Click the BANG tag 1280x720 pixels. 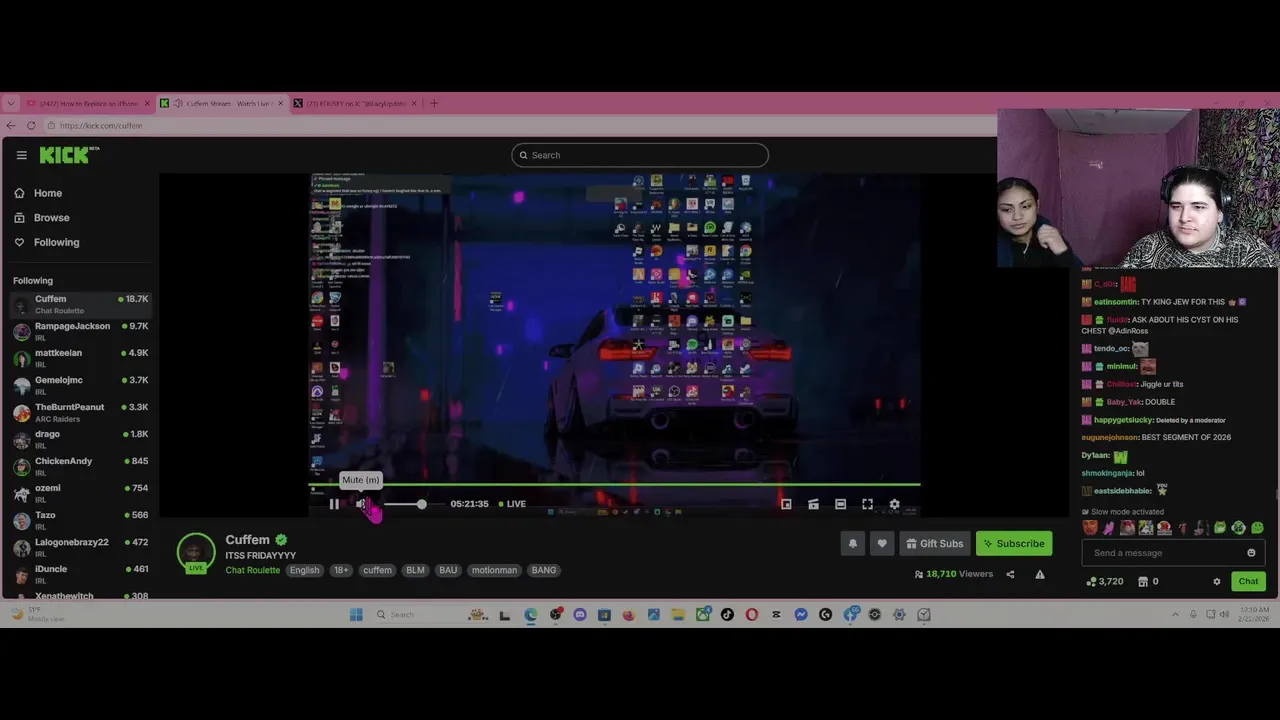(544, 570)
